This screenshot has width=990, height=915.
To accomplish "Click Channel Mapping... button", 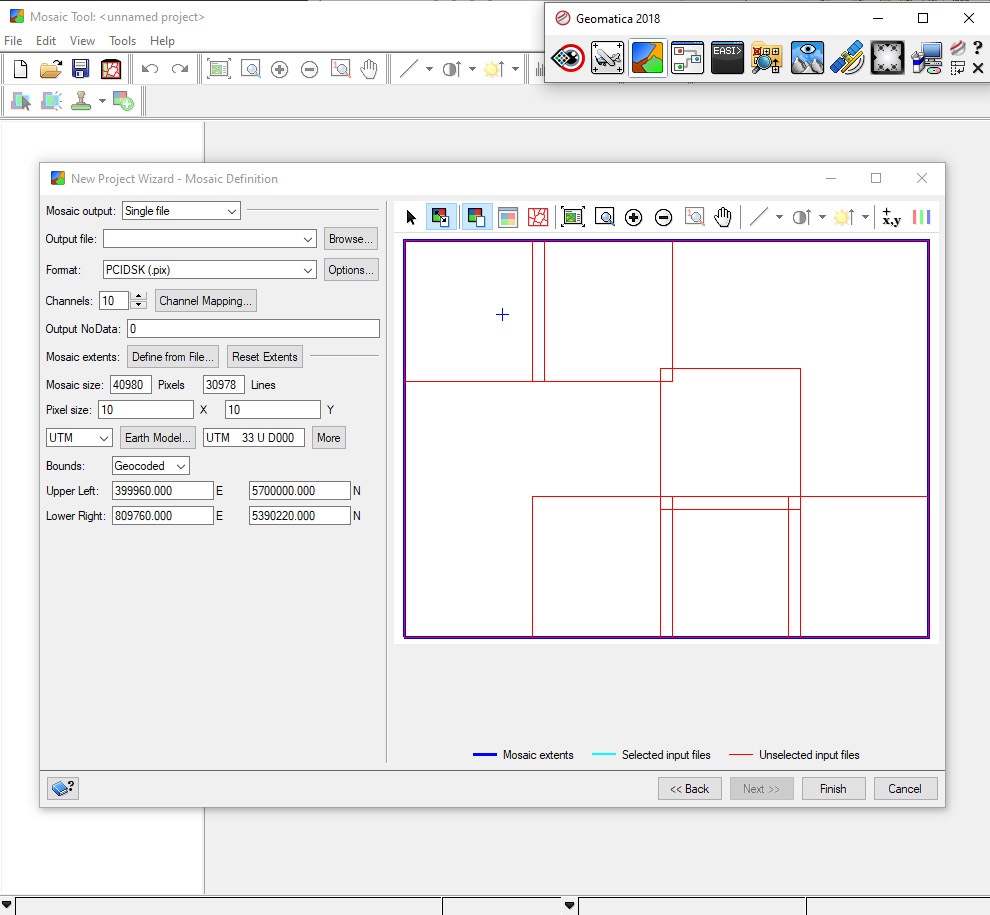I will pyautogui.click(x=205, y=301).
